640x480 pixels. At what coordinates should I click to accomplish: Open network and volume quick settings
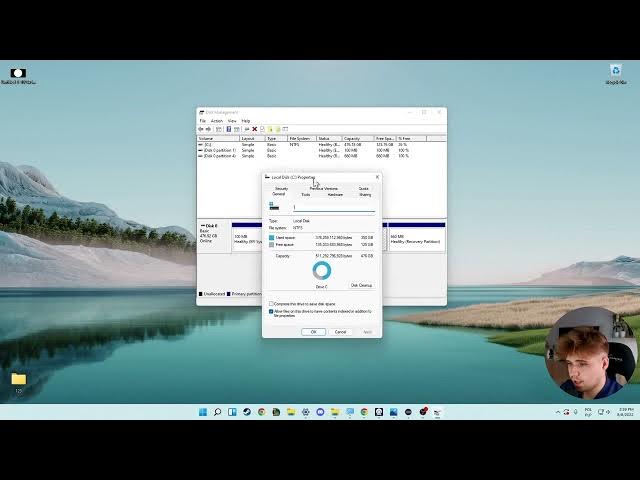click(604, 412)
